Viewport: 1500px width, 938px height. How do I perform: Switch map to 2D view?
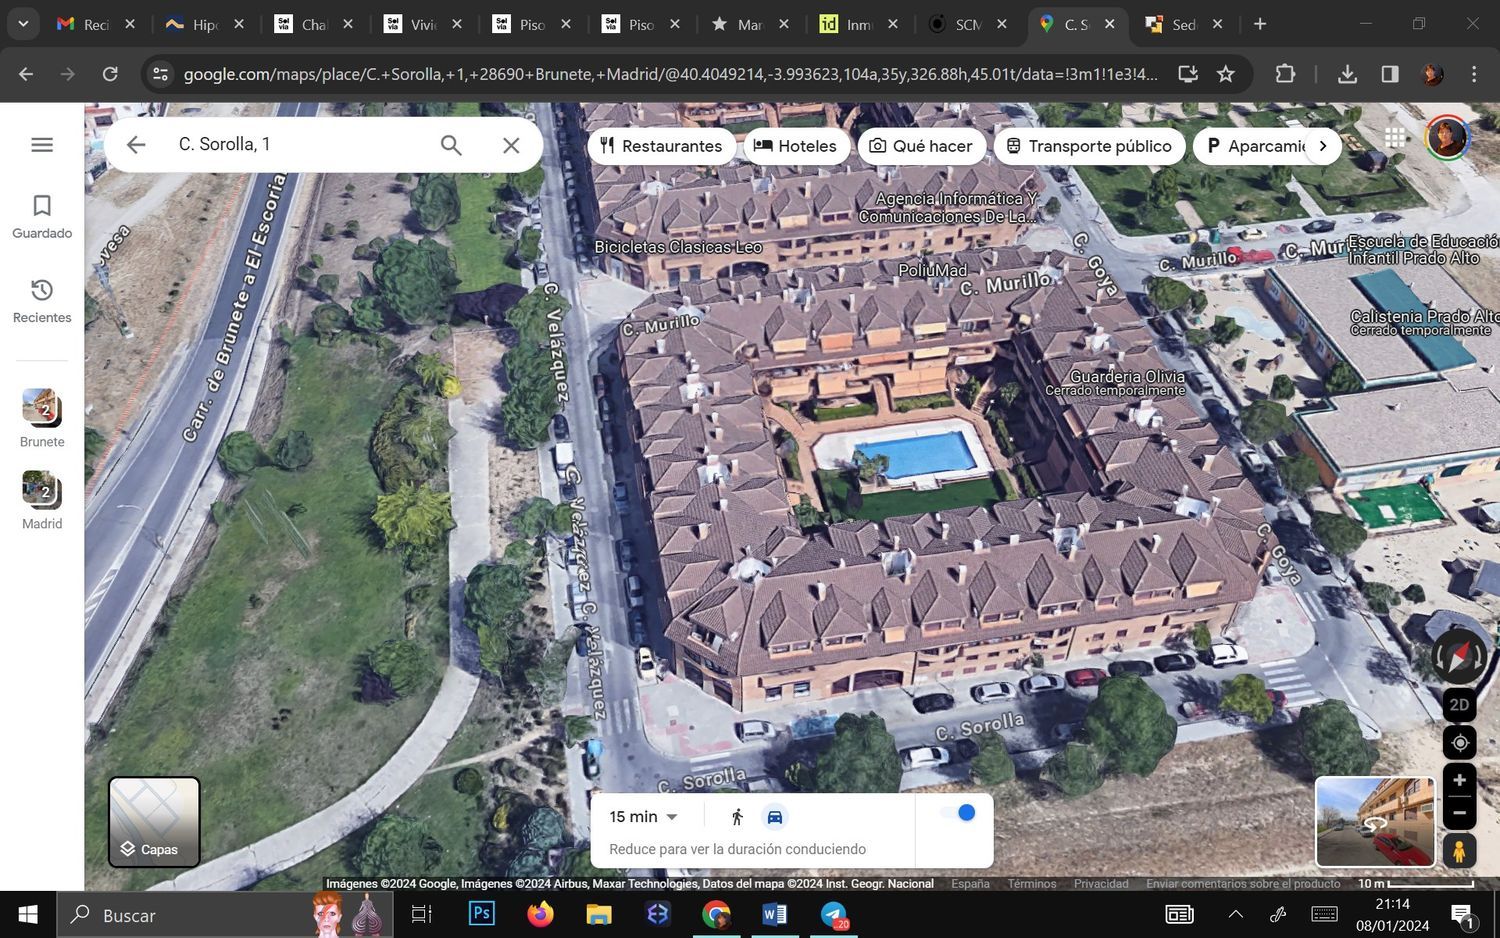point(1459,705)
